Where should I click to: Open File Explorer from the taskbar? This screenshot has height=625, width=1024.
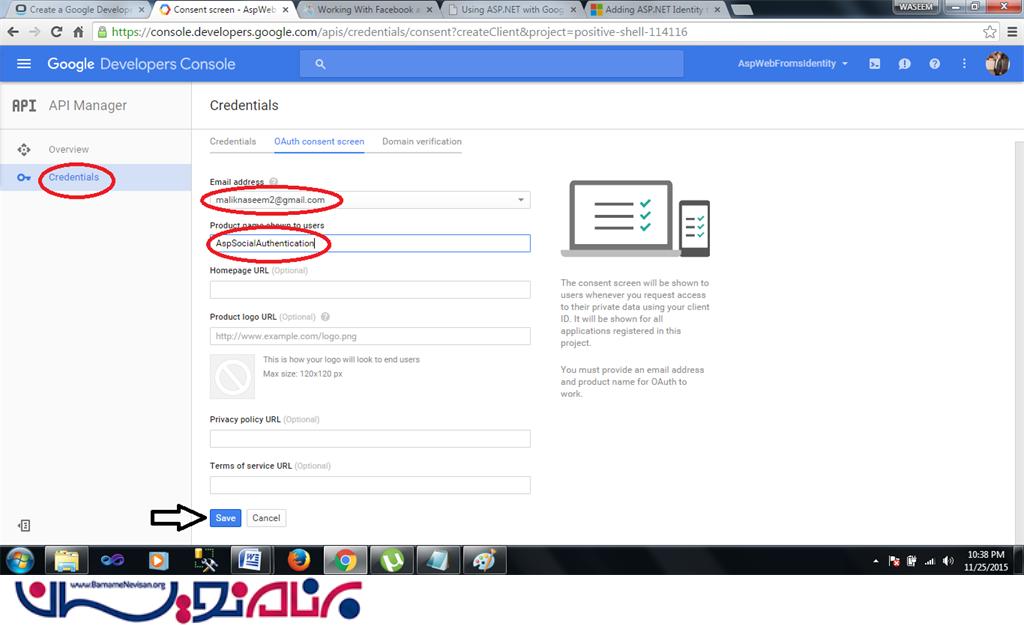click(x=66, y=560)
